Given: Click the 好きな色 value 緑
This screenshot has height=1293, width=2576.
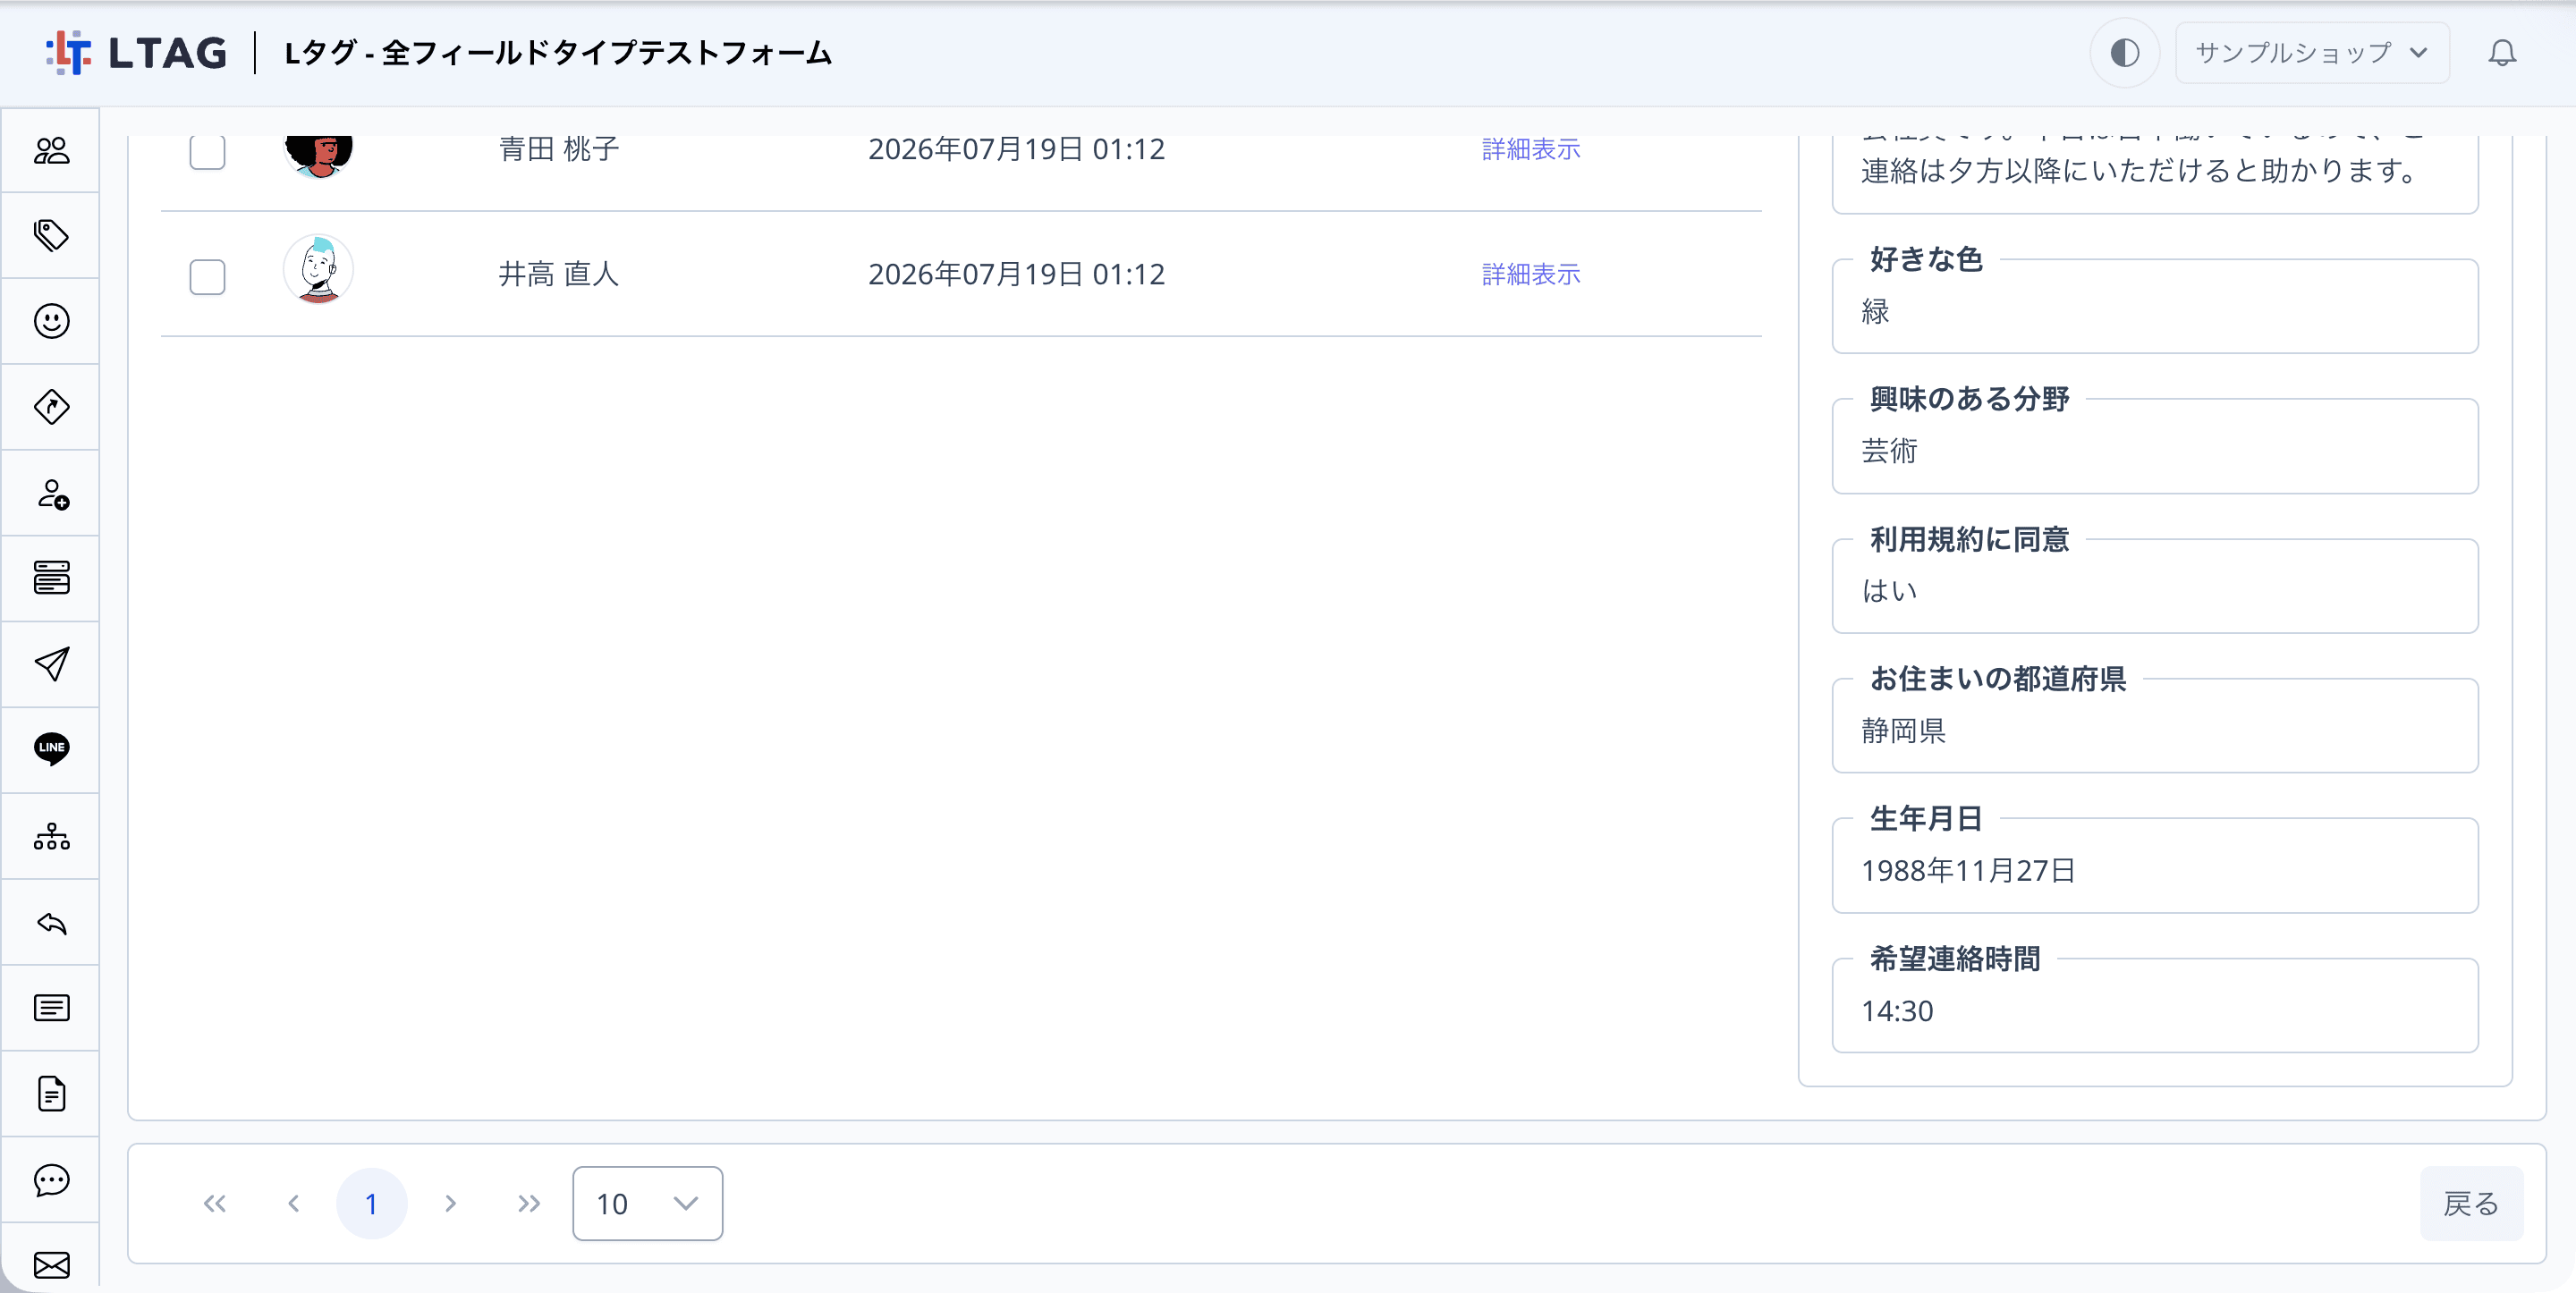Looking at the screenshot, I should click(x=1875, y=311).
